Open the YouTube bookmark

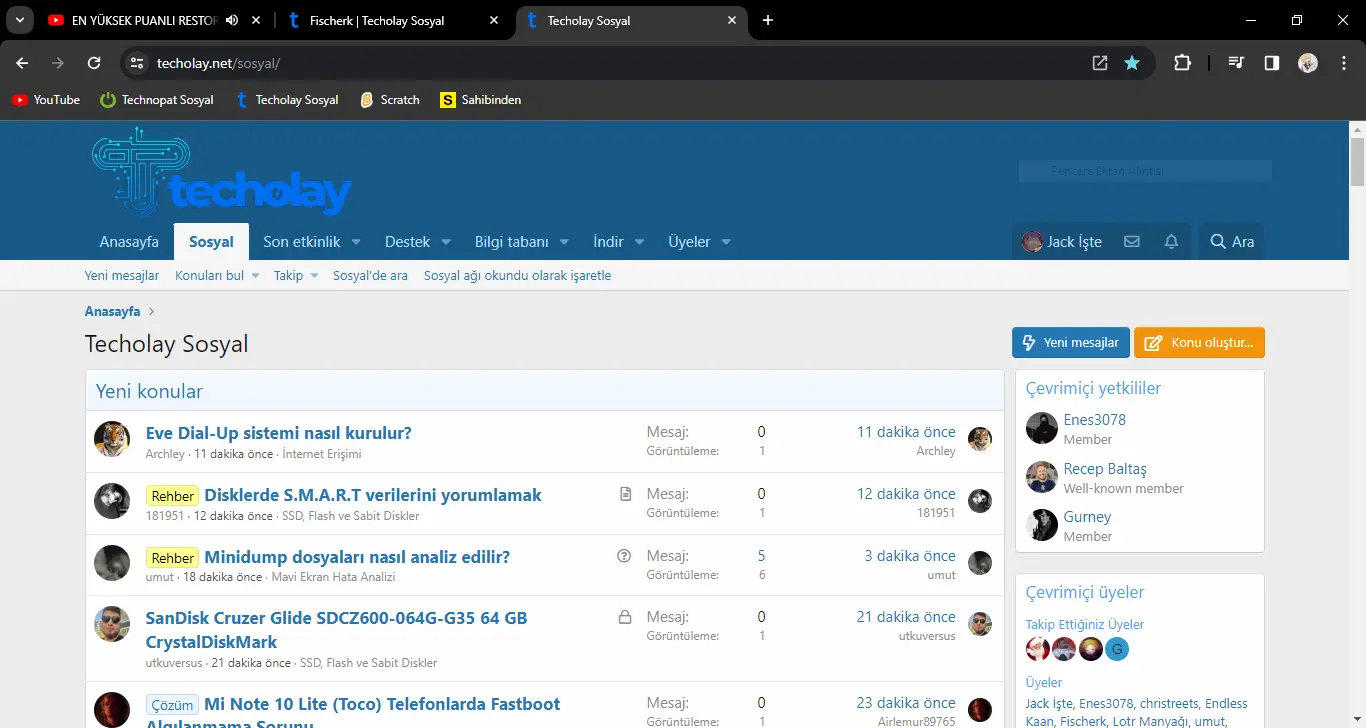tap(45, 100)
